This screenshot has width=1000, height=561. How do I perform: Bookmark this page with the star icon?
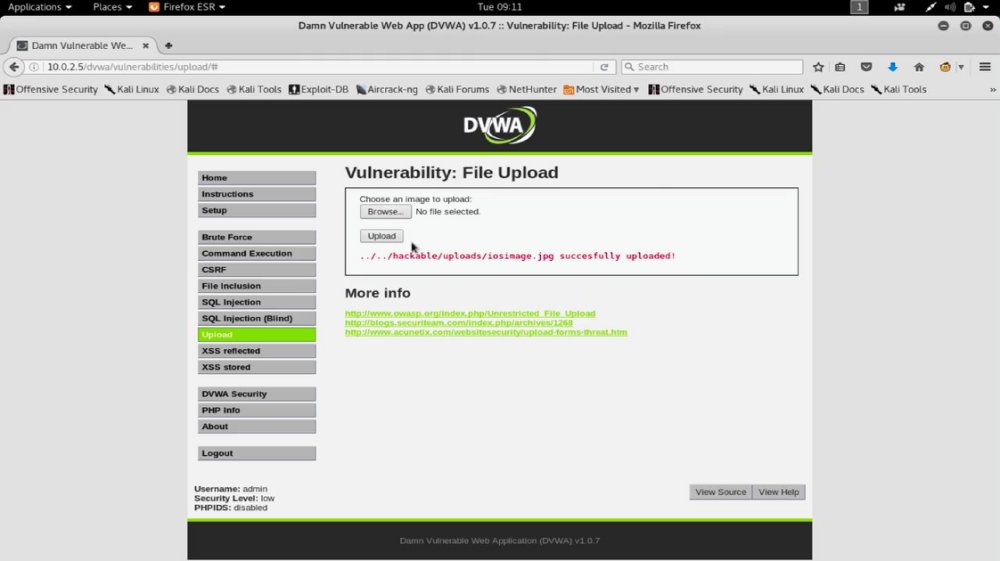click(x=818, y=67)
